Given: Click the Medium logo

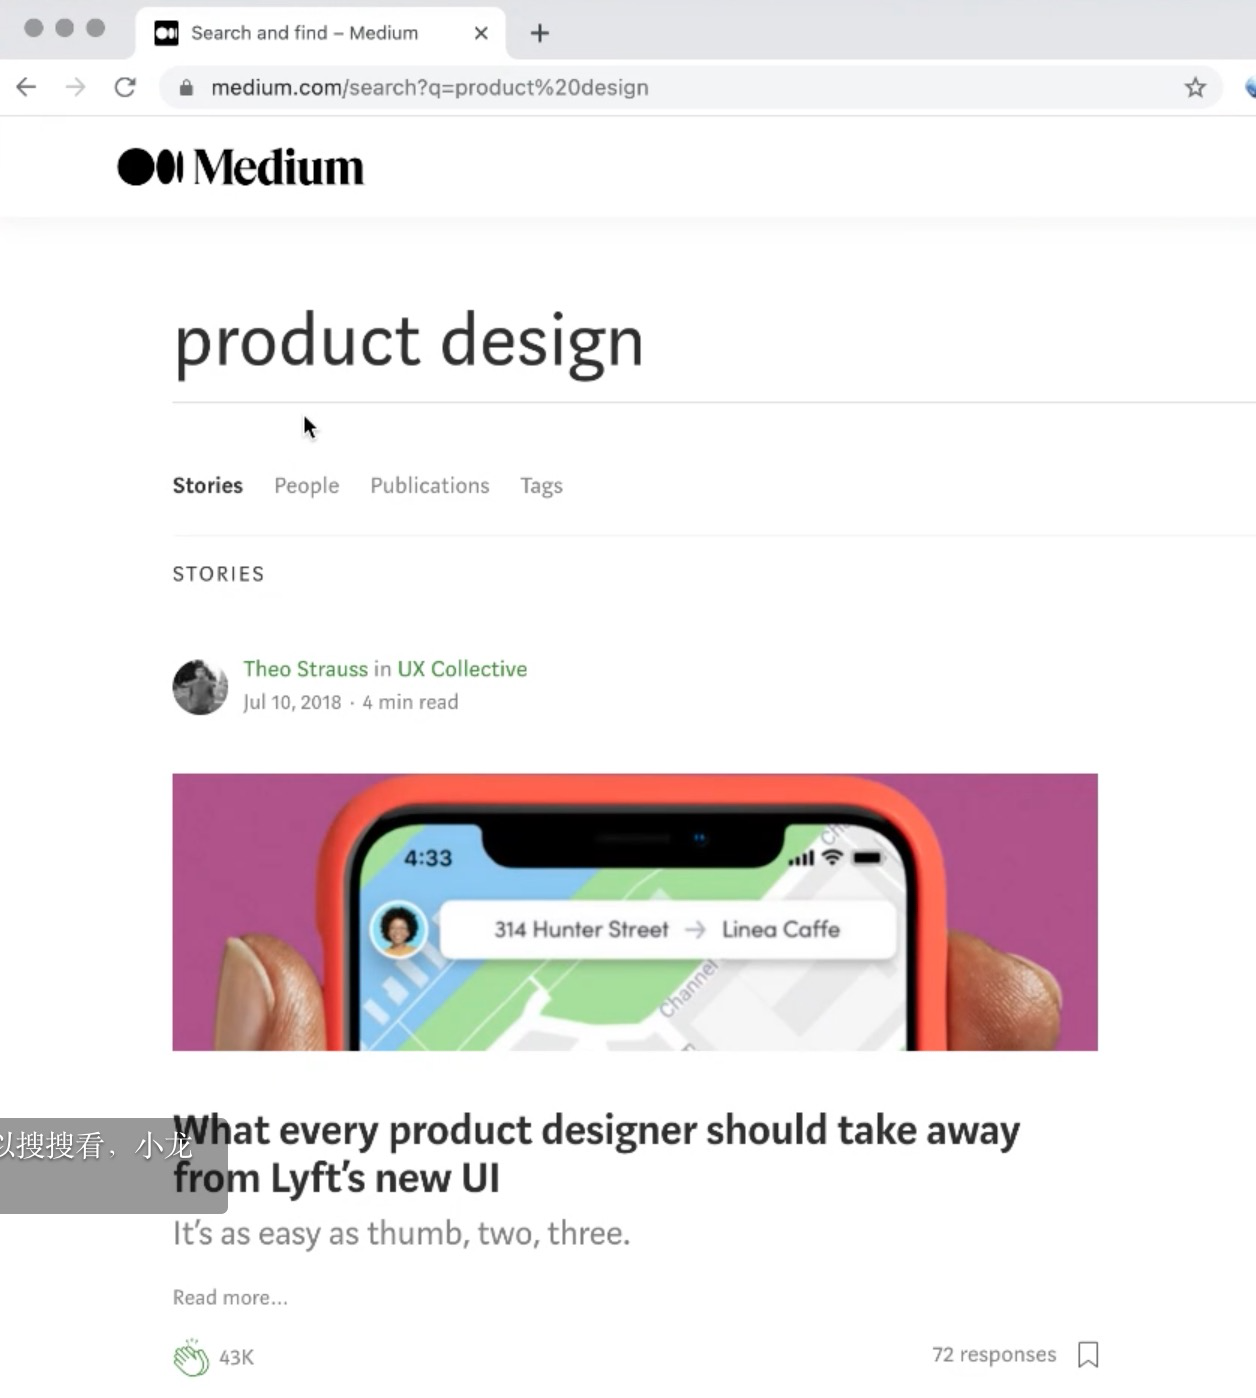Looking at the screenshot, I should coord(240,167).
